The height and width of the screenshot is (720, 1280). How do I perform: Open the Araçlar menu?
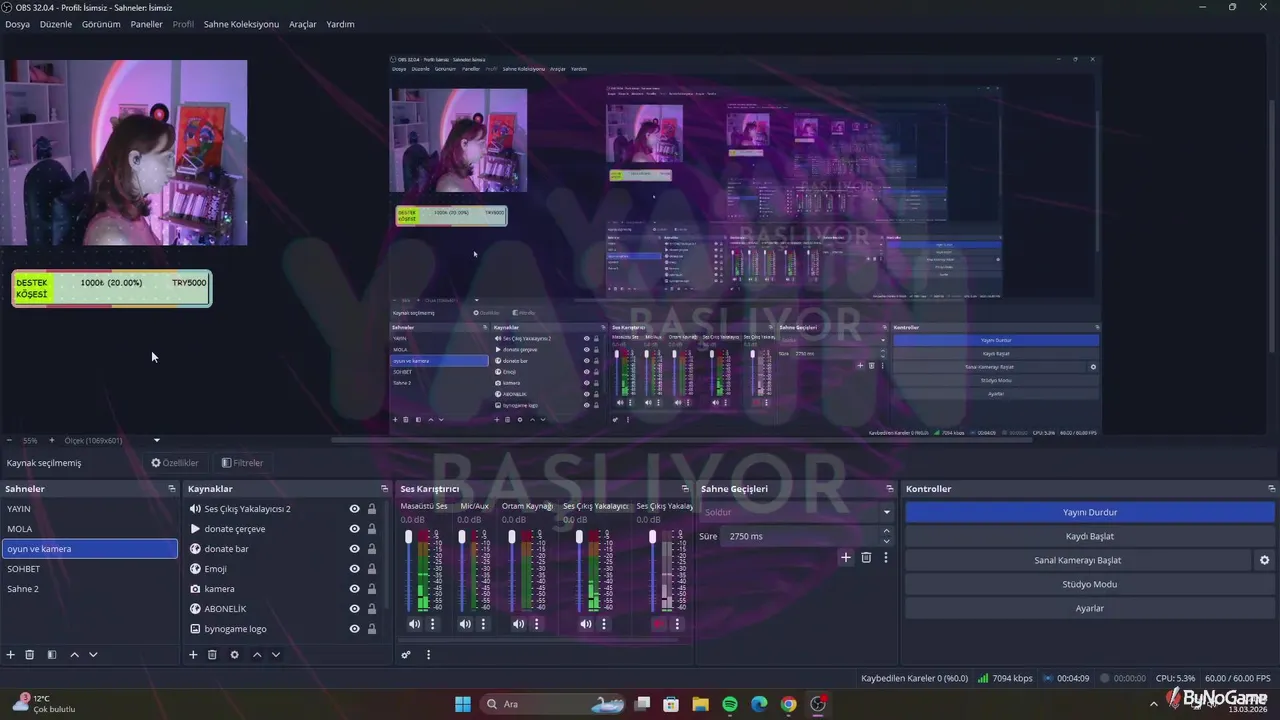[303, 24]
